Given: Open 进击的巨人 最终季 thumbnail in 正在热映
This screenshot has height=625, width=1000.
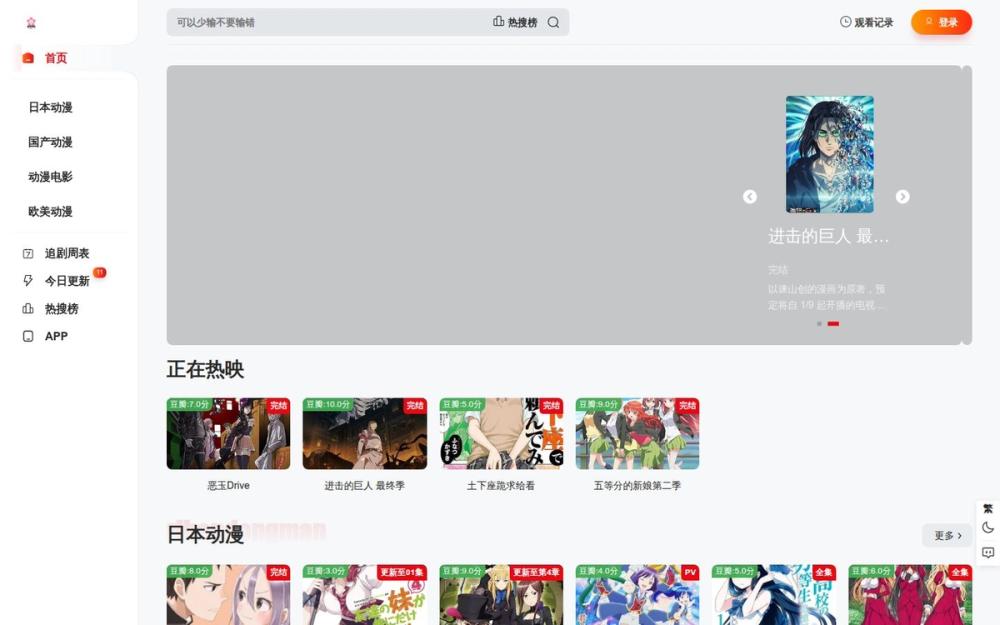Looking at the screenshot, I should [x=365, y=434].
